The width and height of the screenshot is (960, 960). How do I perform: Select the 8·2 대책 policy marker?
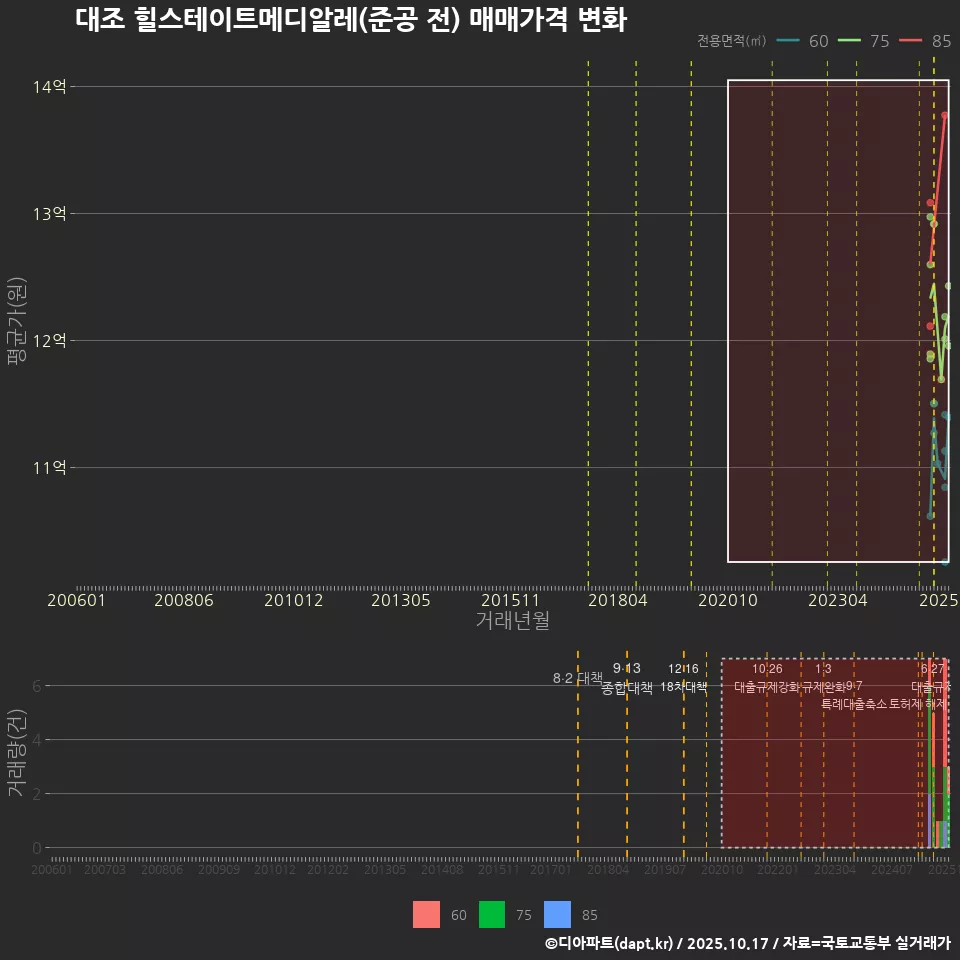click(577, 678)
